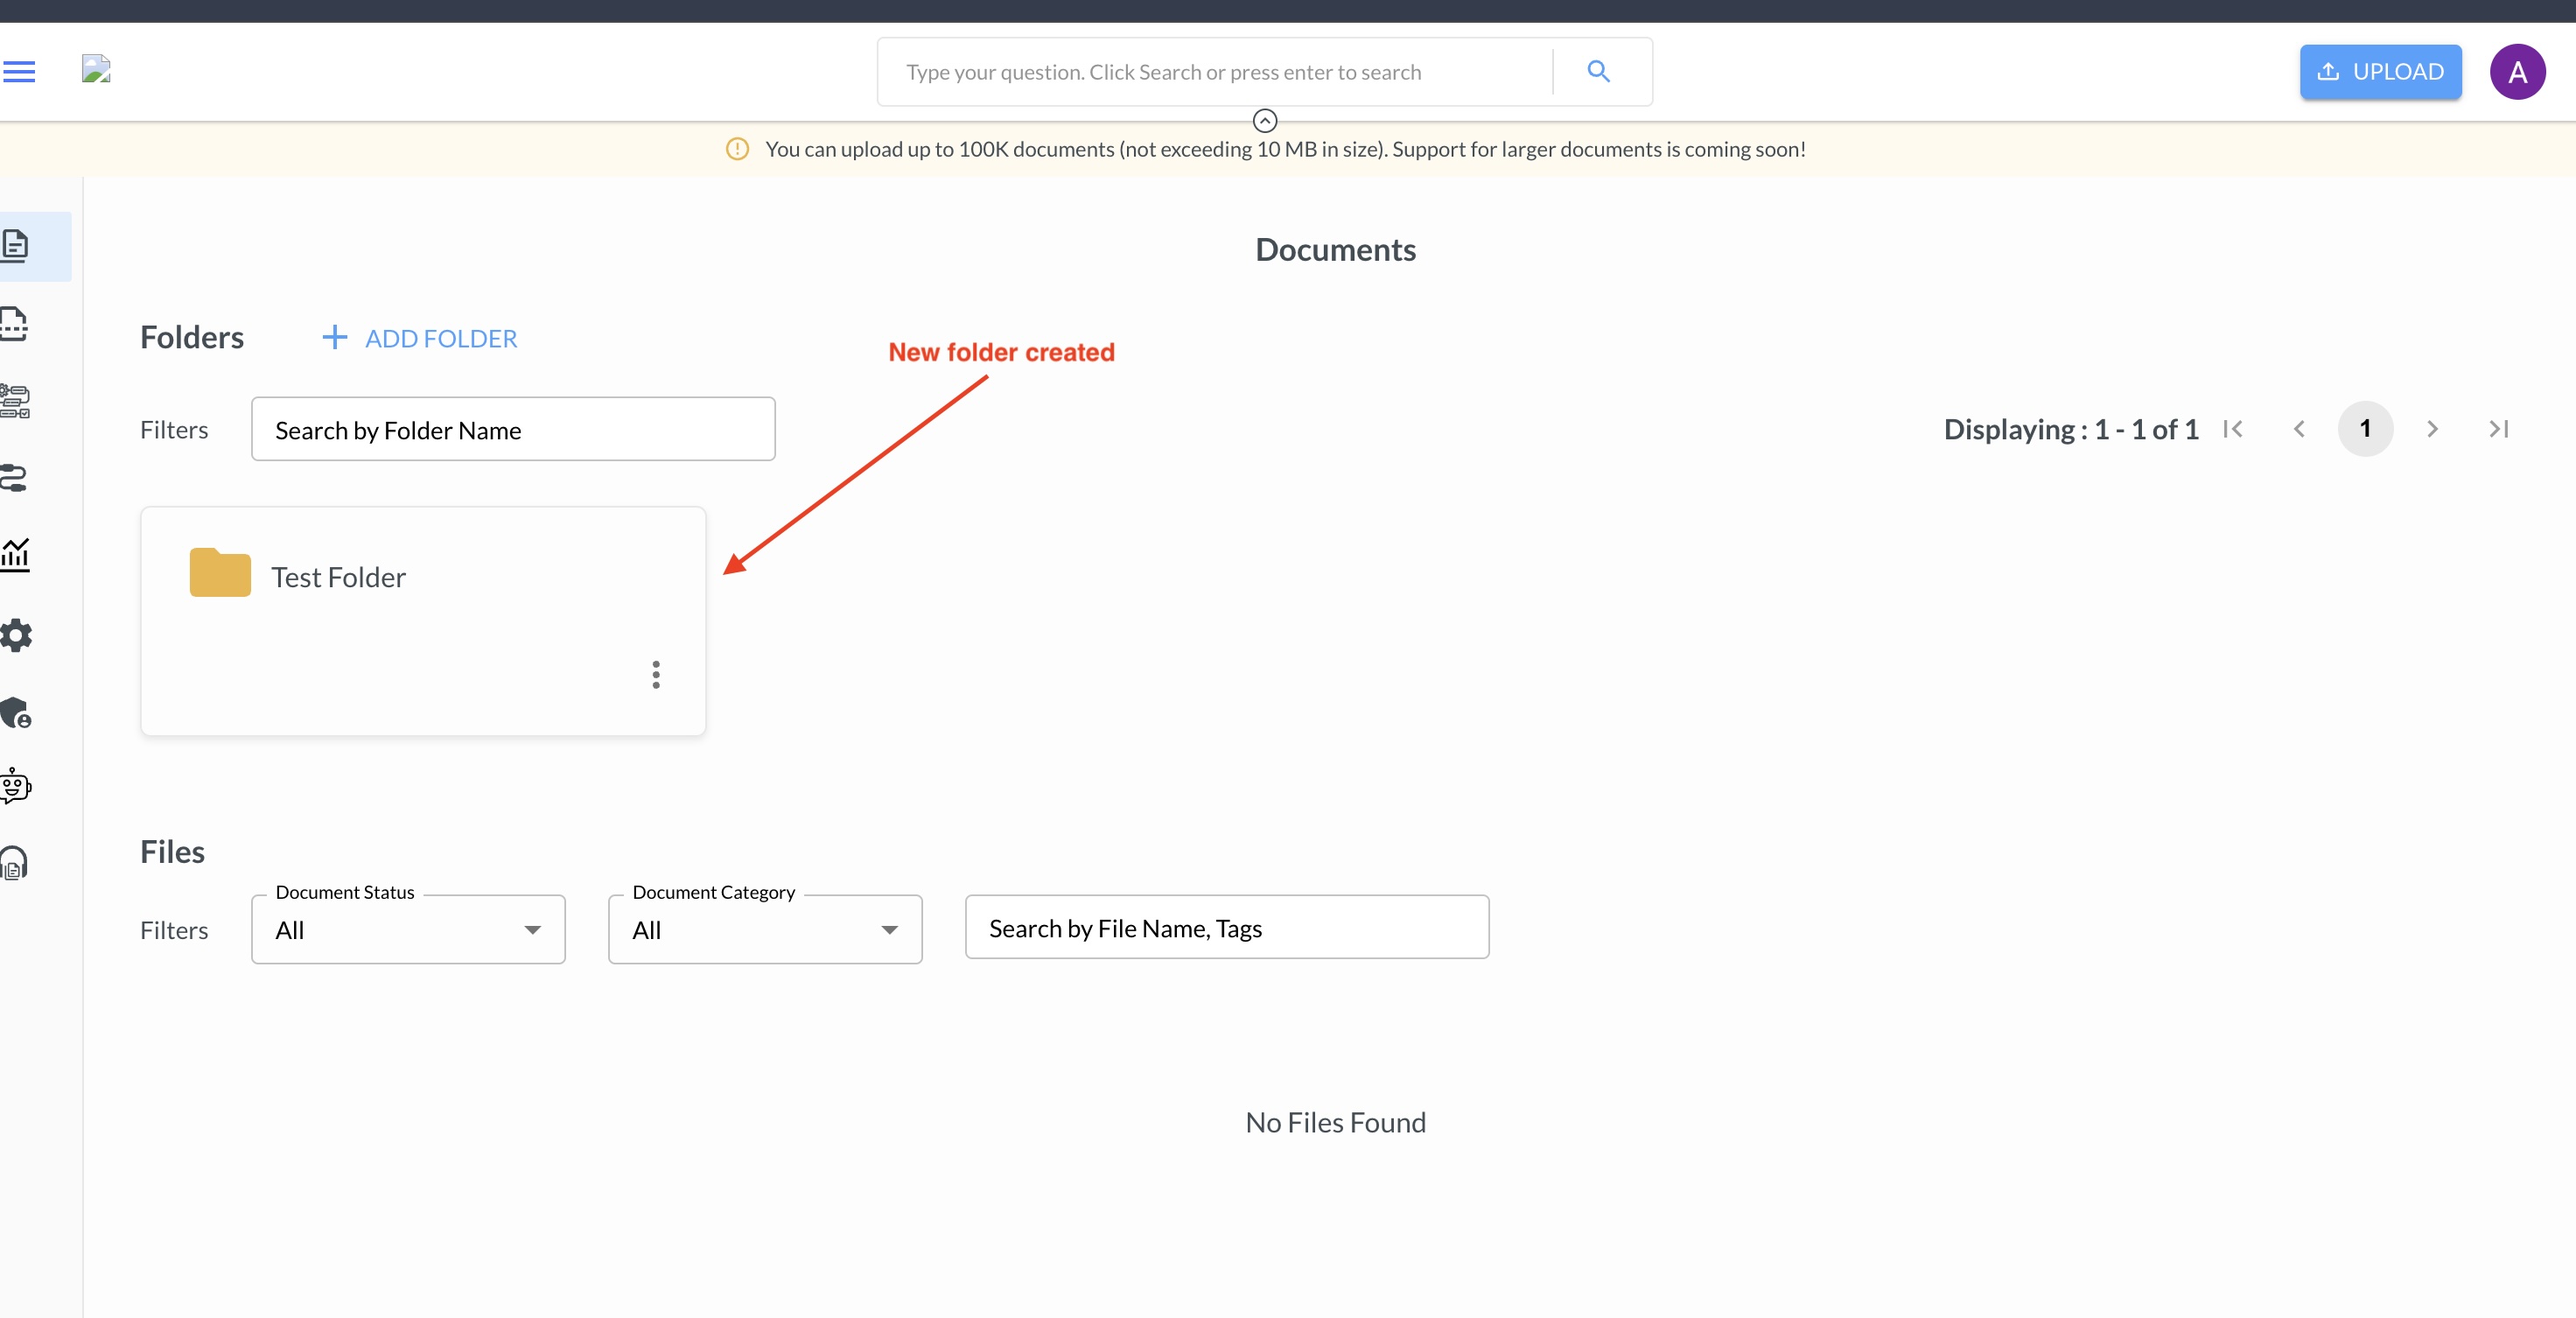Click the magnifier search icon
This screenshot has width=2576, height=1318.
(1598, 72)
